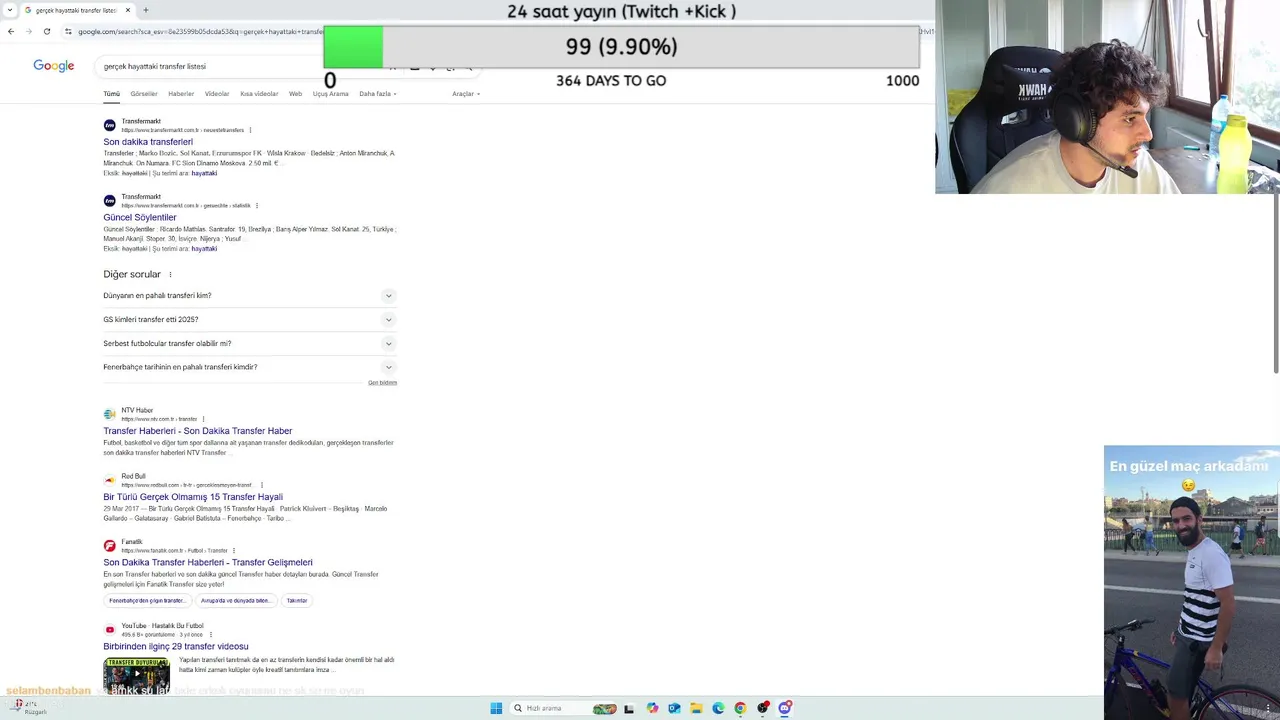The height and width of the screenshot is (720, 1280).
Task: Launch Copilot from the taskbar
Action: pos(652,708)
